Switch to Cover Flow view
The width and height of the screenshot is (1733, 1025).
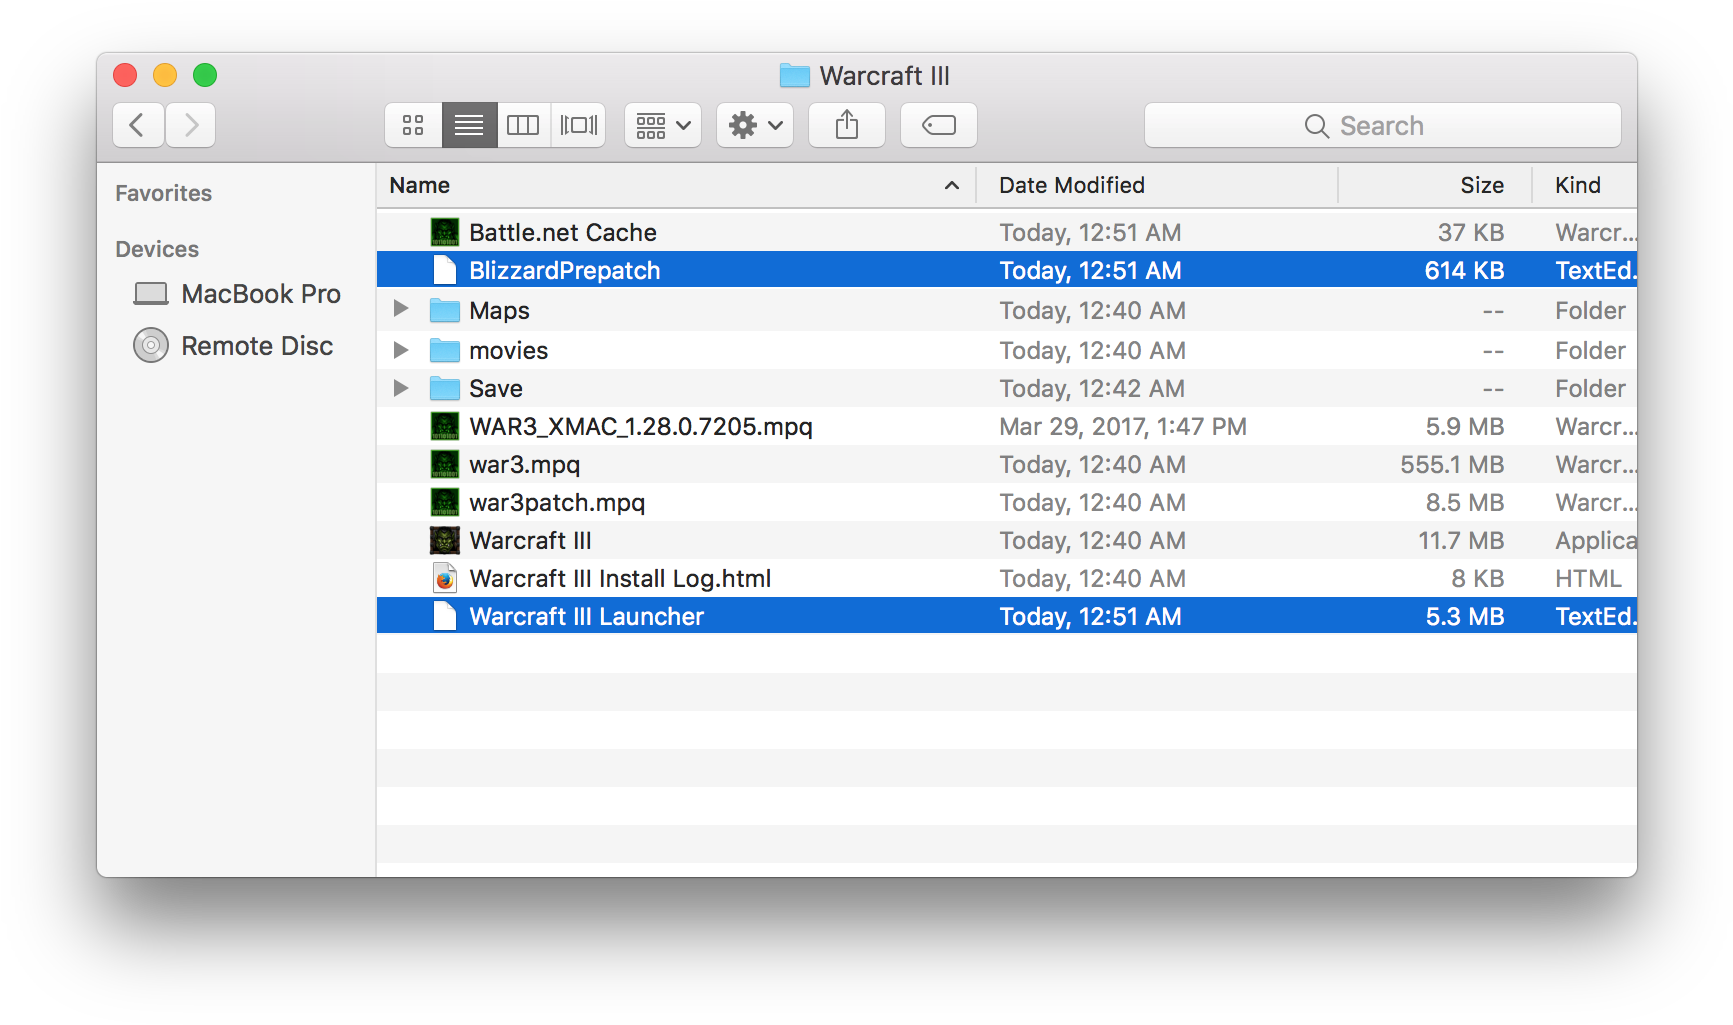click(x=578, y=125)
